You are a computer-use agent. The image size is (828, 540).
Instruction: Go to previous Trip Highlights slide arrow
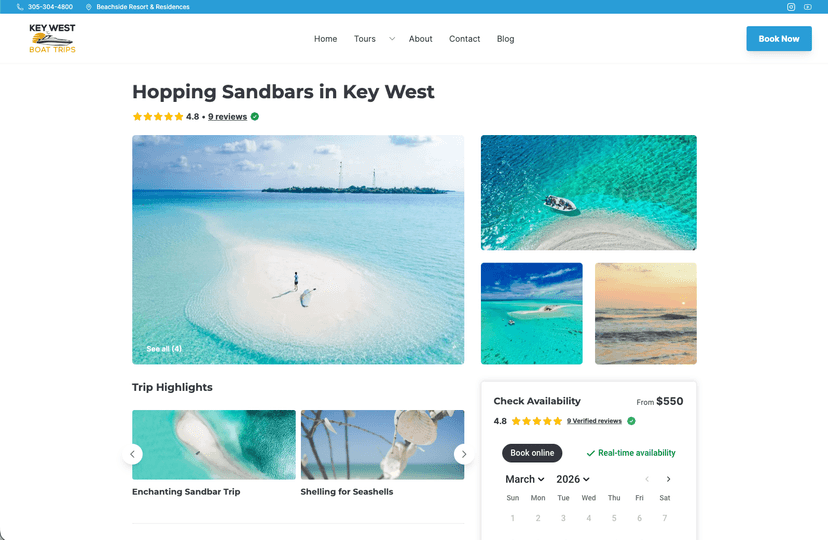coord(133,454)
